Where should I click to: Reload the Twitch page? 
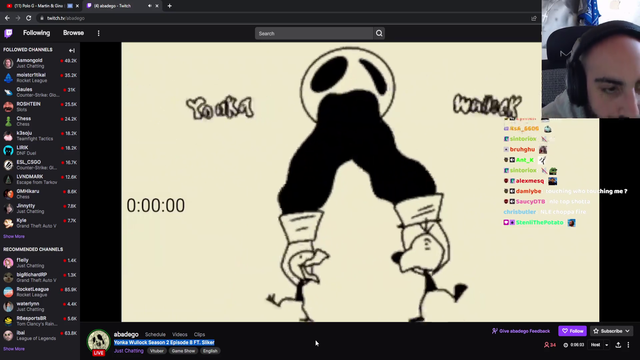point(29,18)
